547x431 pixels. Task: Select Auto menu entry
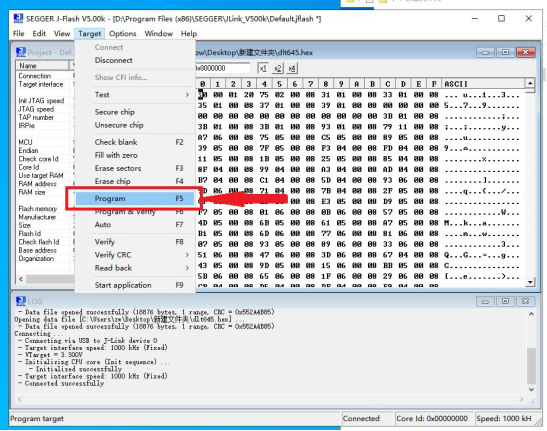point(135,224)
